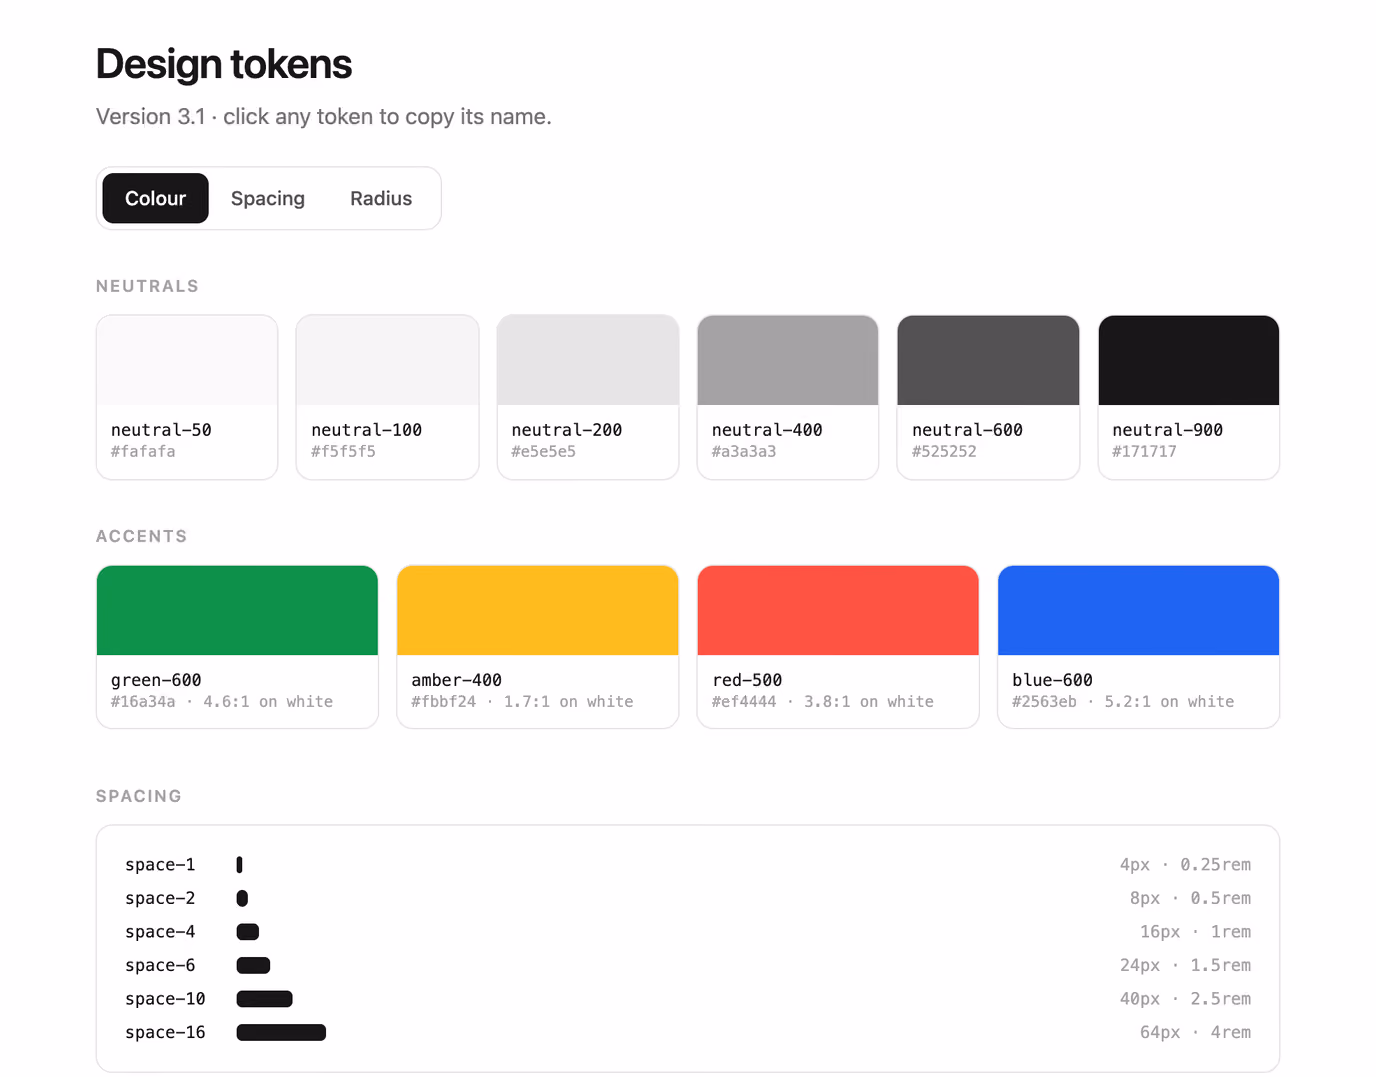Image resolution: width=1376 pixels, height=1077 pixels.
Task: Click the #525252 hex value
Action: pos(944,452)
